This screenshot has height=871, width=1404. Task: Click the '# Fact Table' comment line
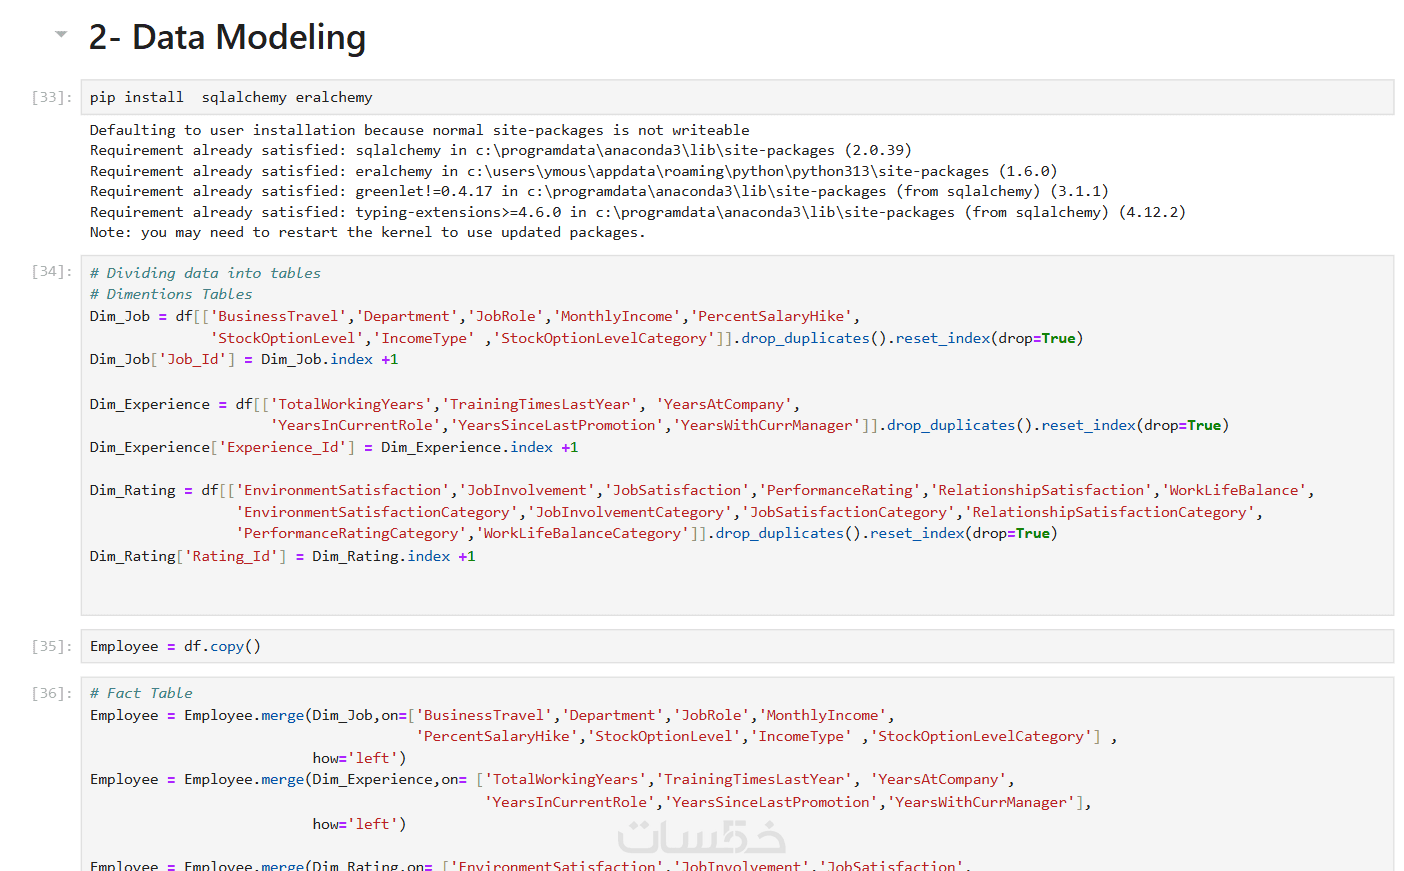pyautogui.click(x=141, y=693)
